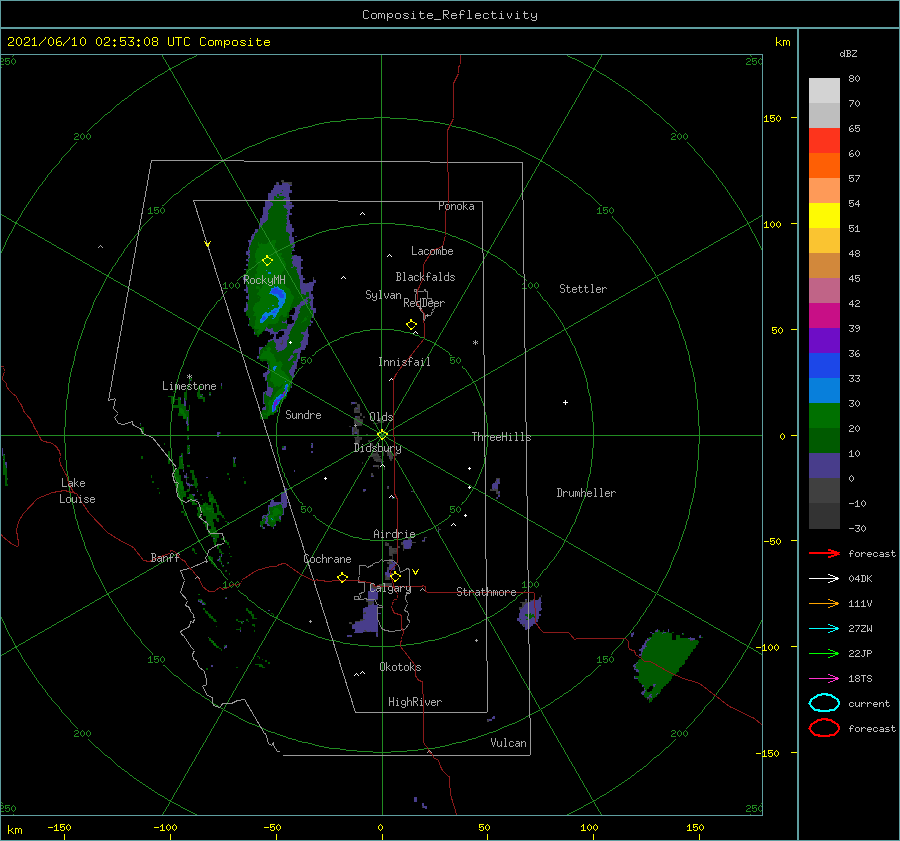Click 150 on right km axis
This screenshot has height=841, width=900.
pos(772,118)
